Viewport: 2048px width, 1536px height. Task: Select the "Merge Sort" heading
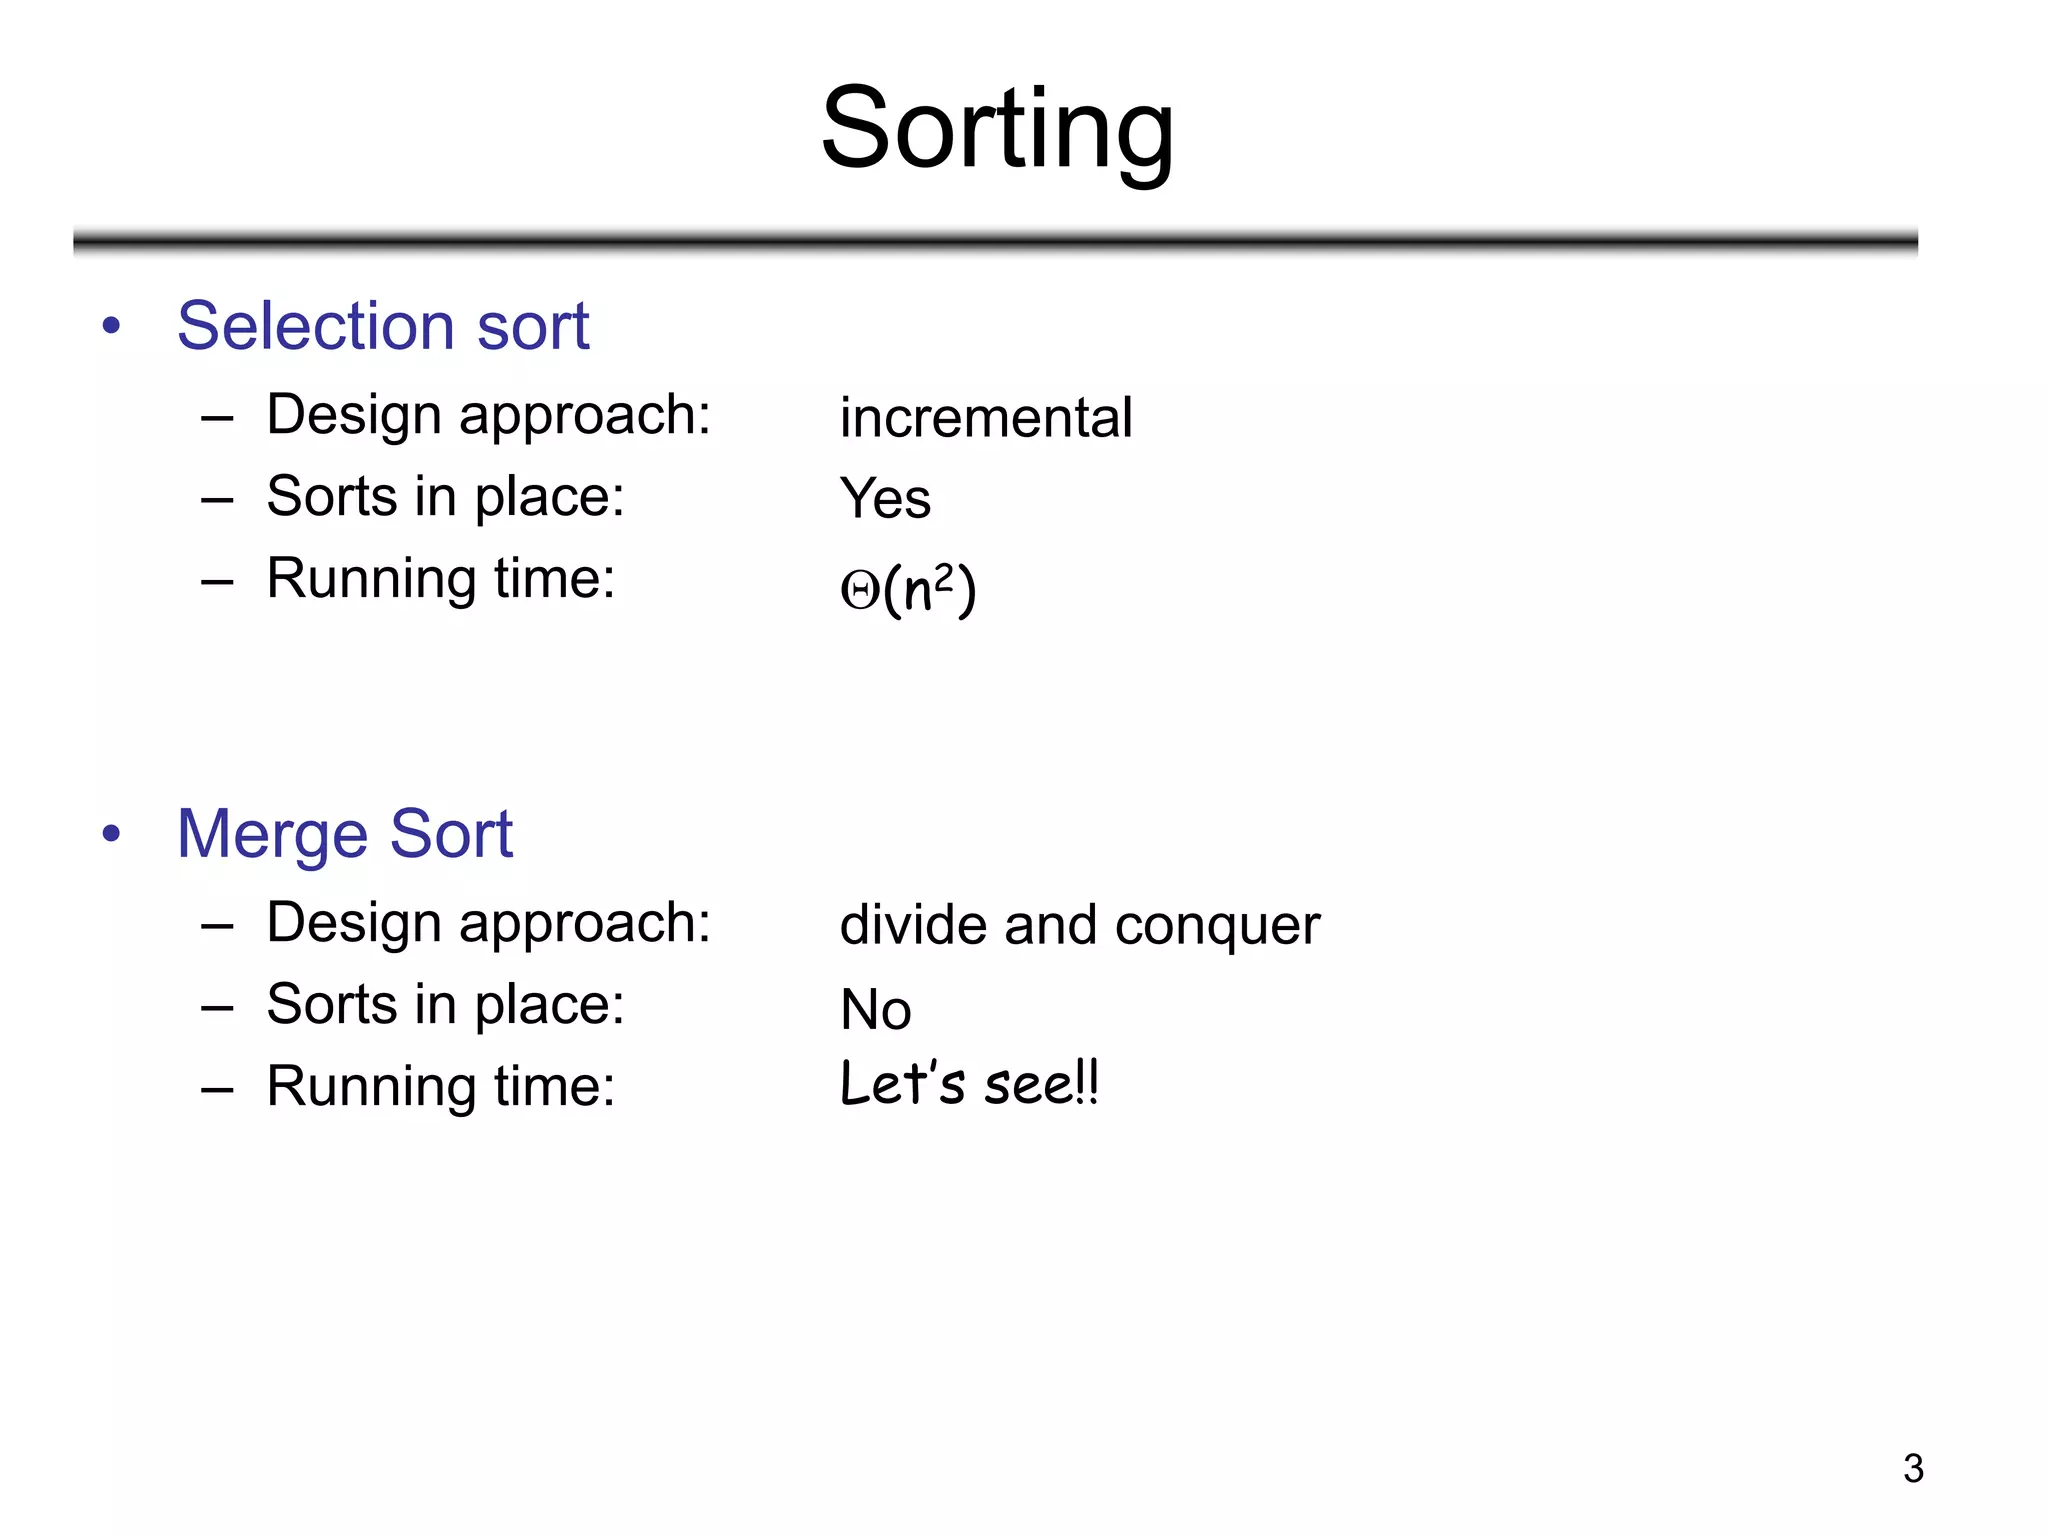pos(344,834)
